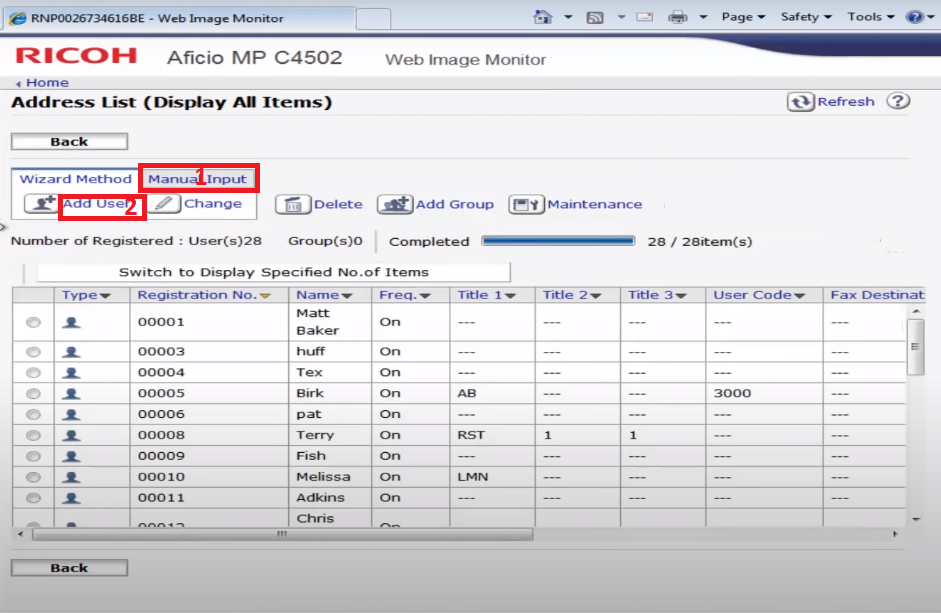This screenshot has width=941, height=613.
Task: Click the browser help icon at top right
Action: [x=915, y=17]
